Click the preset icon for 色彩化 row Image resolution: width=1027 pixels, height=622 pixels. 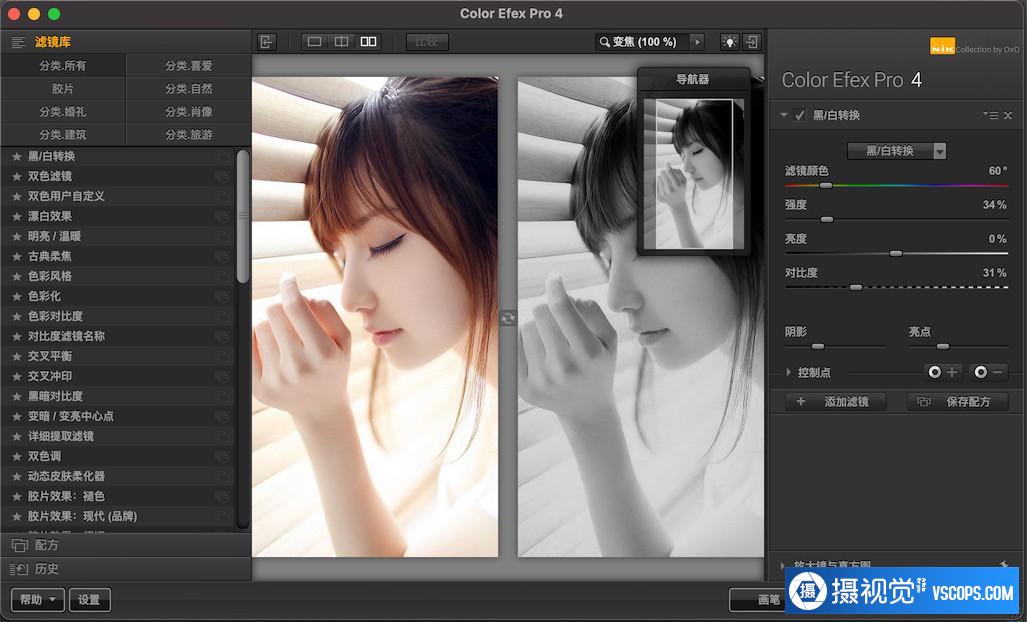222,296
